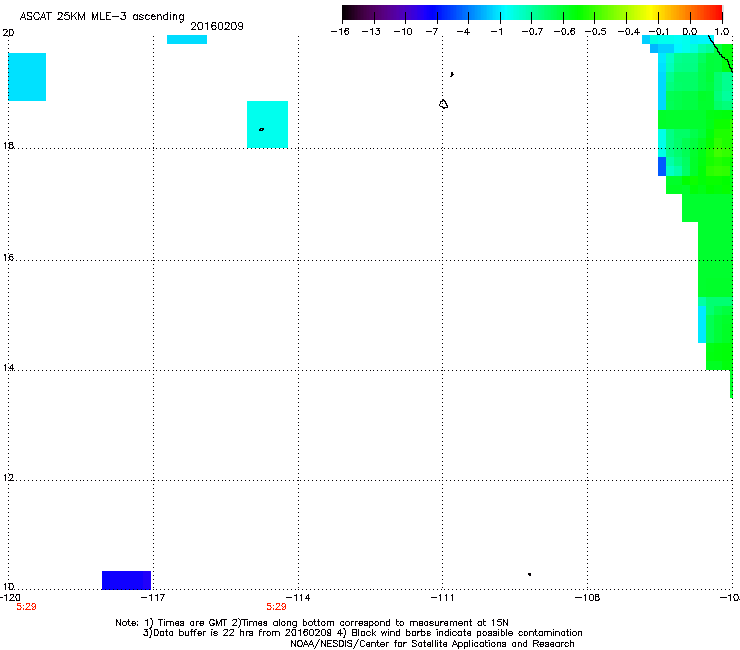The width and height of the screenshot is (740, 650).
Task: Click longitude label -117
Action: click(x=154, y=598)
